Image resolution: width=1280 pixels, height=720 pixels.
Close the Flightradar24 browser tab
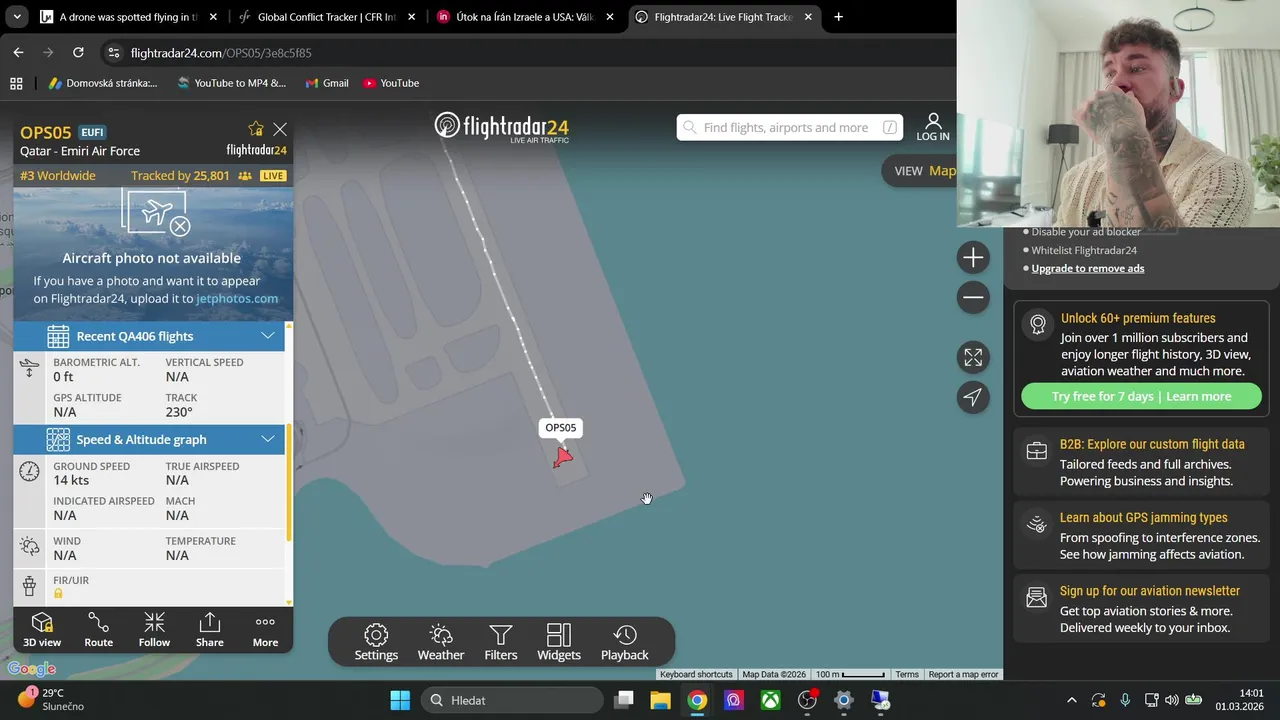(x=808, y=17)
